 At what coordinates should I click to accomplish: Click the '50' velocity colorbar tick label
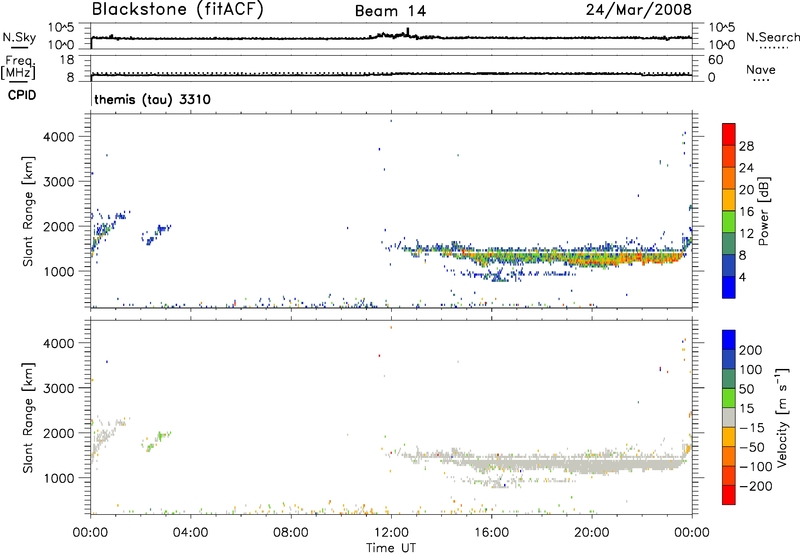tap(747, 389)
